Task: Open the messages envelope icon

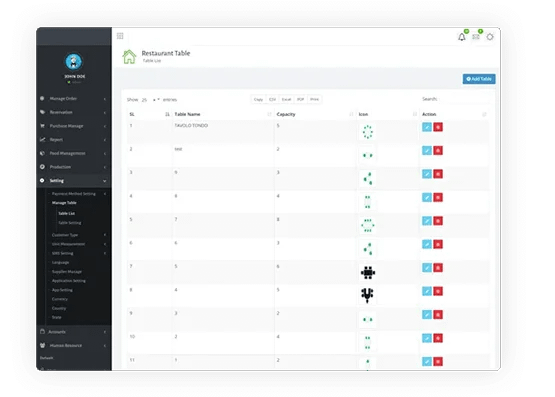Action: click(x=476, y=37)
